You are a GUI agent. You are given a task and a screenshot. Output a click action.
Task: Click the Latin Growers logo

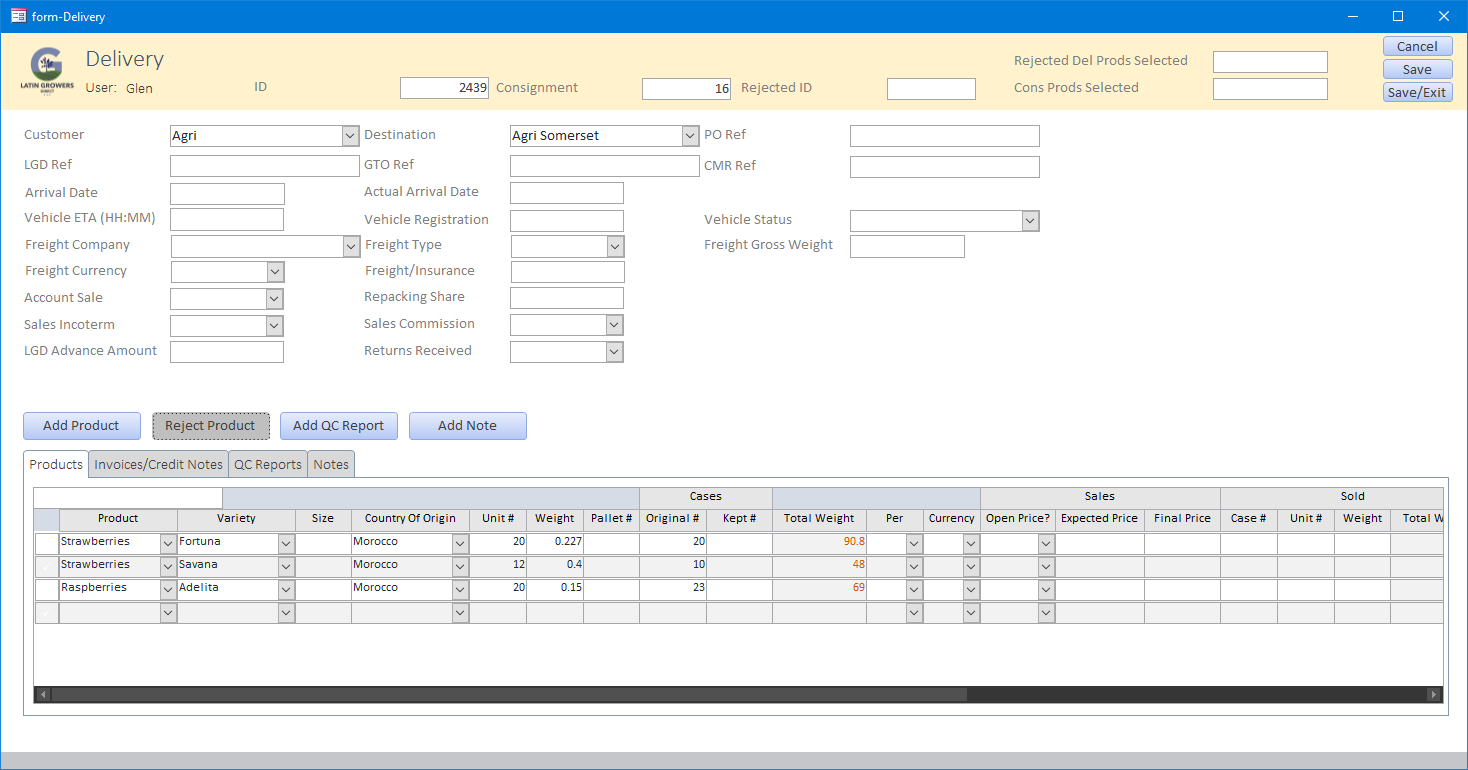tap(46, 72)
